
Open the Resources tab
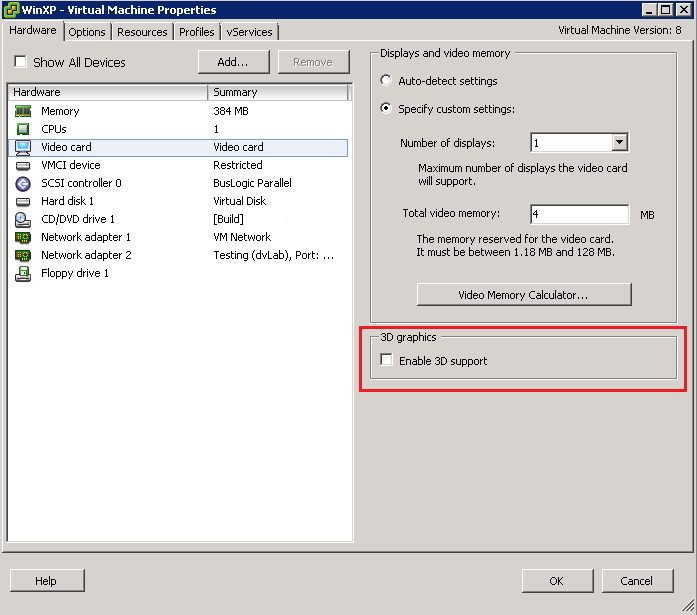(142, 32)
